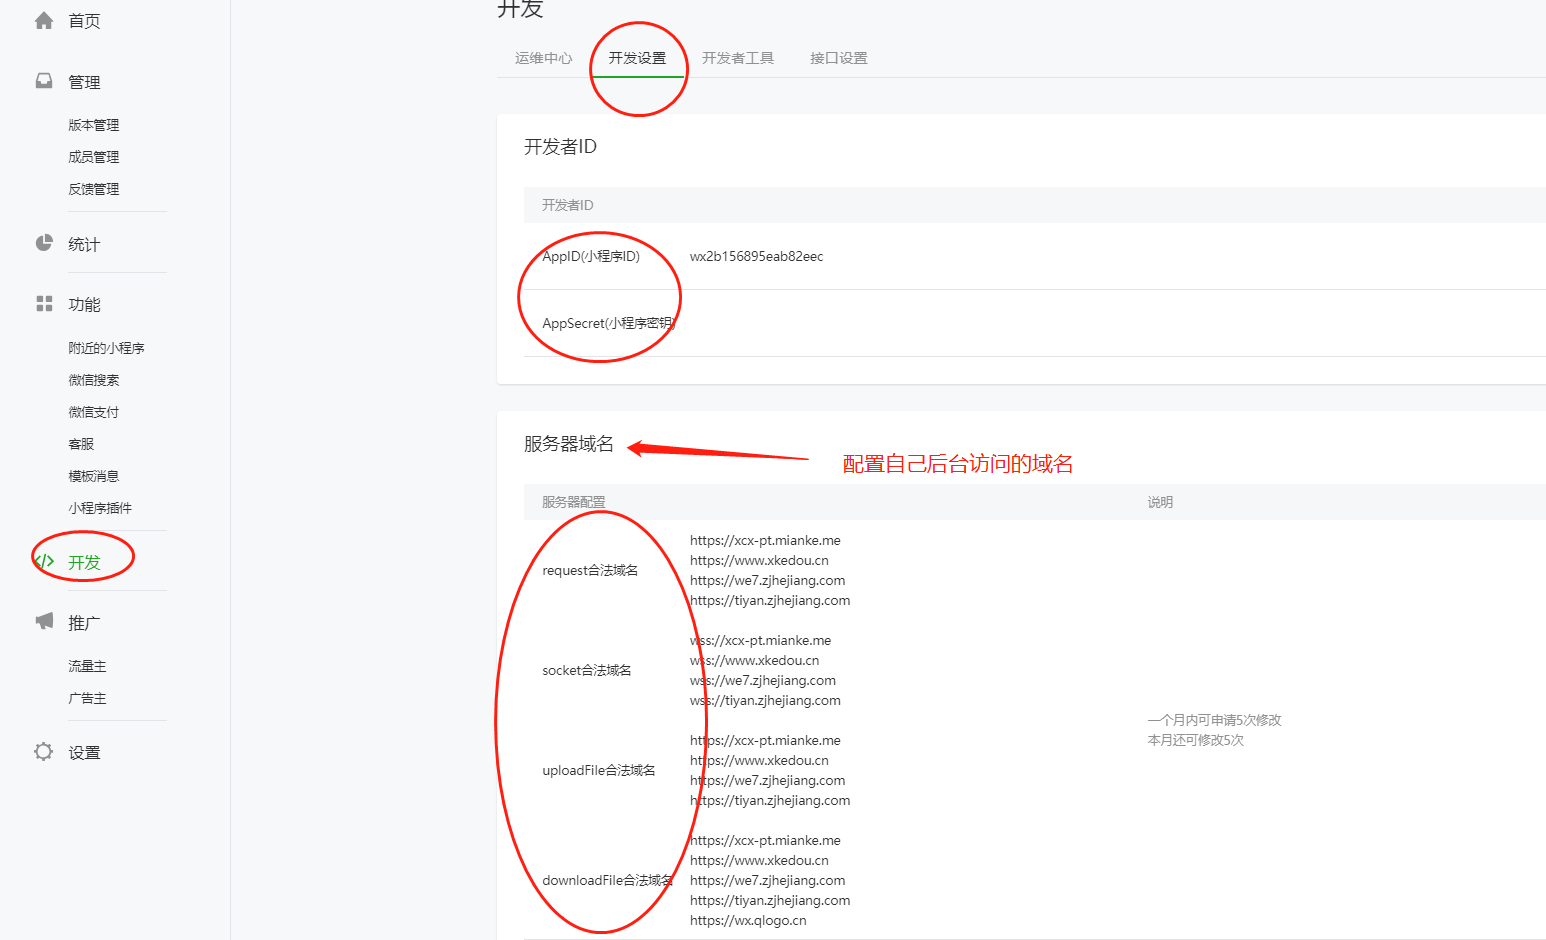Open 成员管理 page
This screenshot has width=1546, height=940.
point(93,156)
